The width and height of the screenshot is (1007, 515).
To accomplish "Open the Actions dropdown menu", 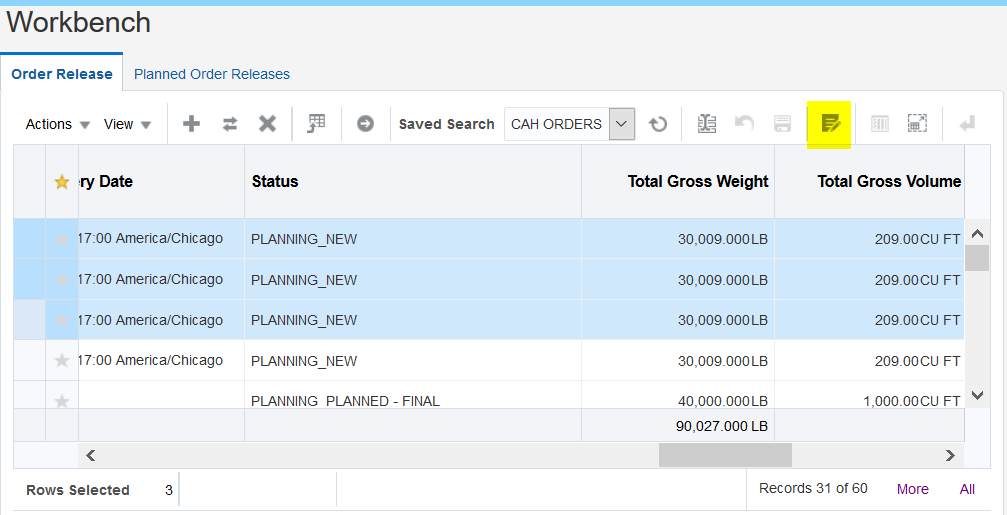I will (57, 124).
